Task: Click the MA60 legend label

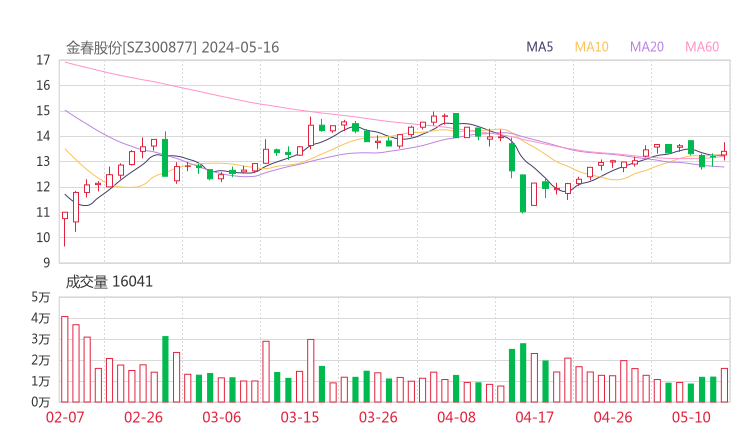Action: pyautogui.click(x=702, y=47)
